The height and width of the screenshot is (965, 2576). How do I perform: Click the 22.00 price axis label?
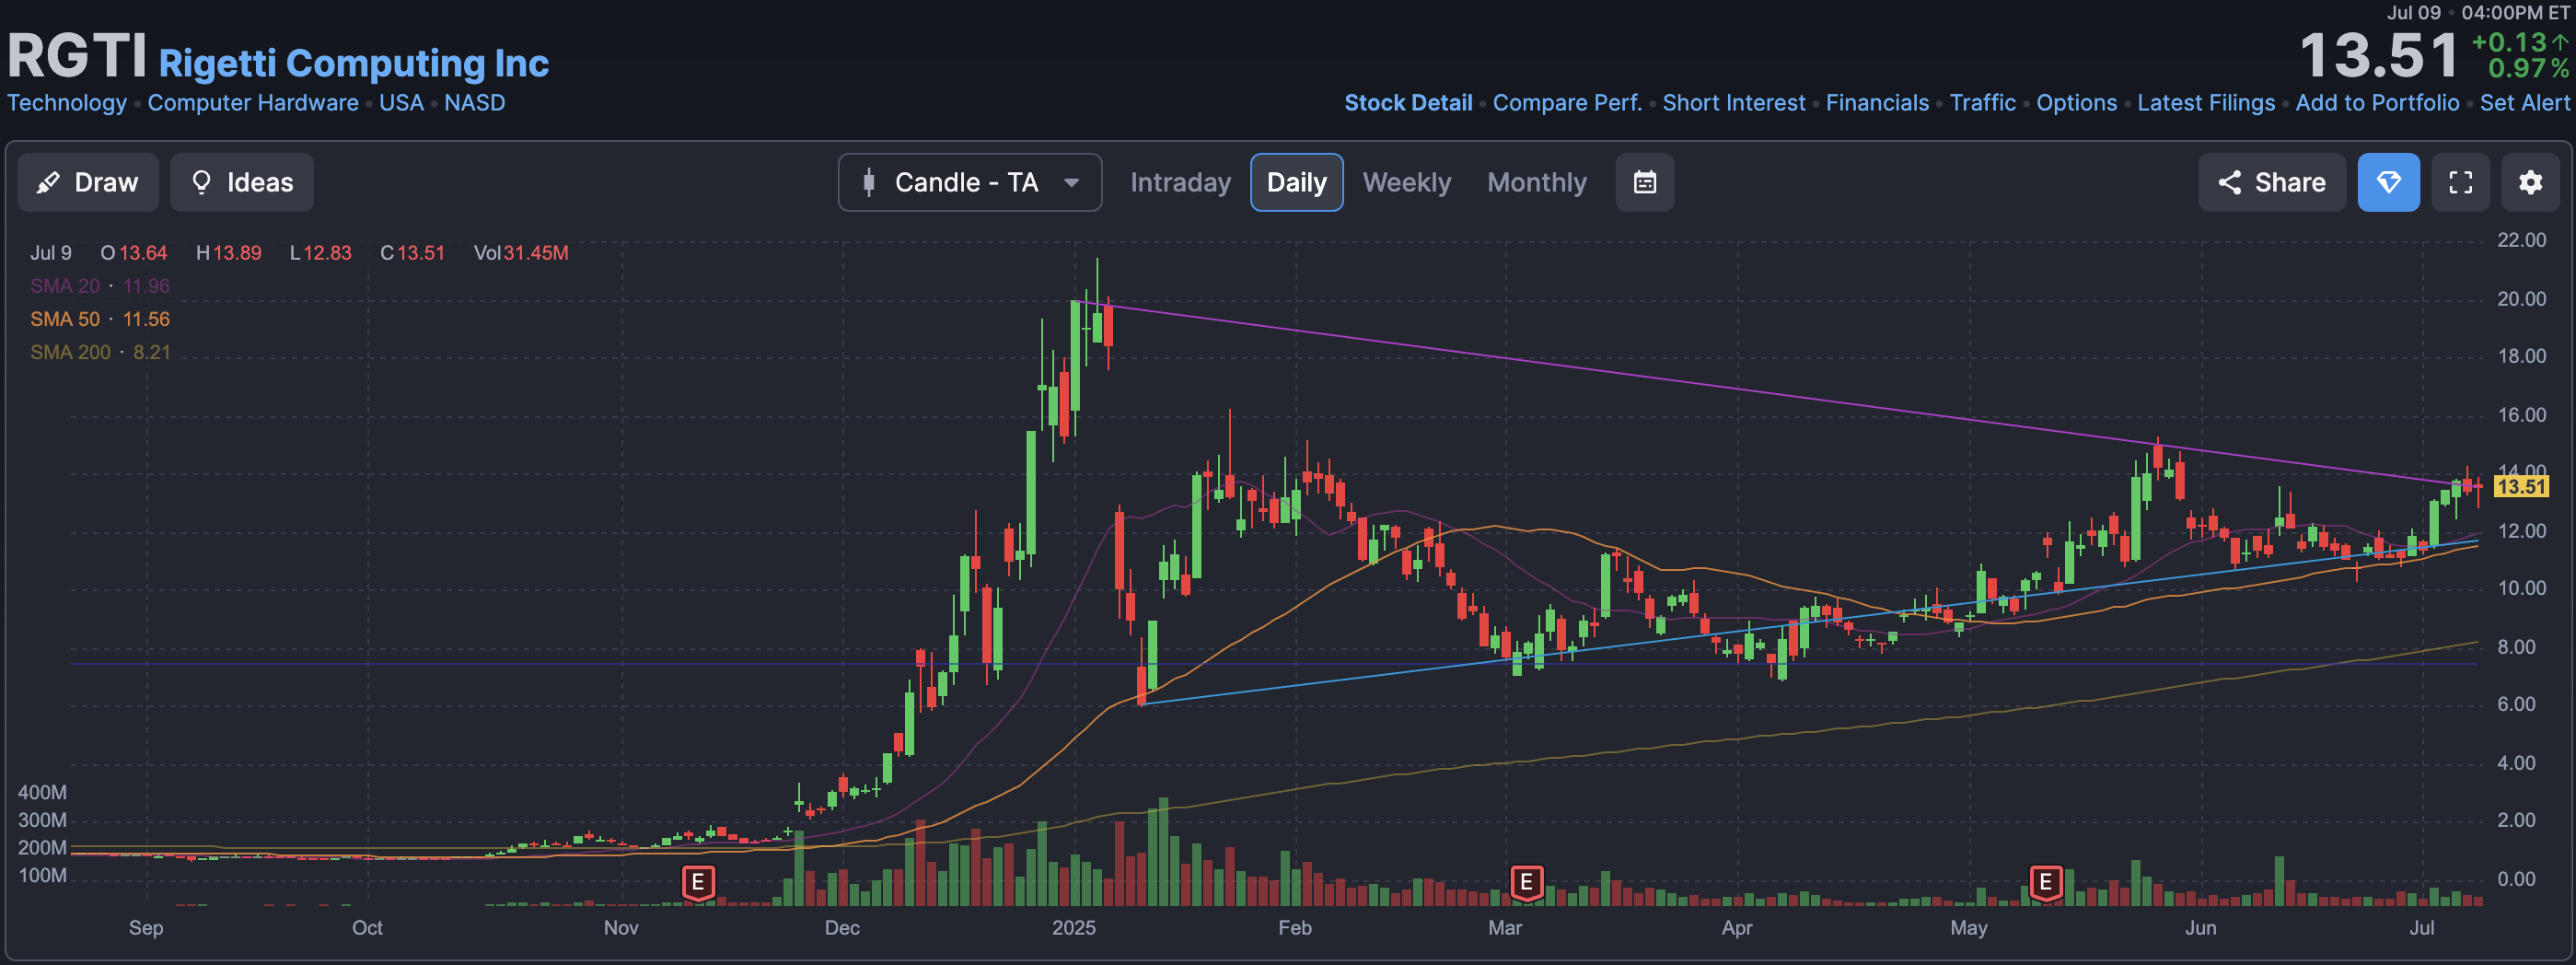tap(2521, 240)
